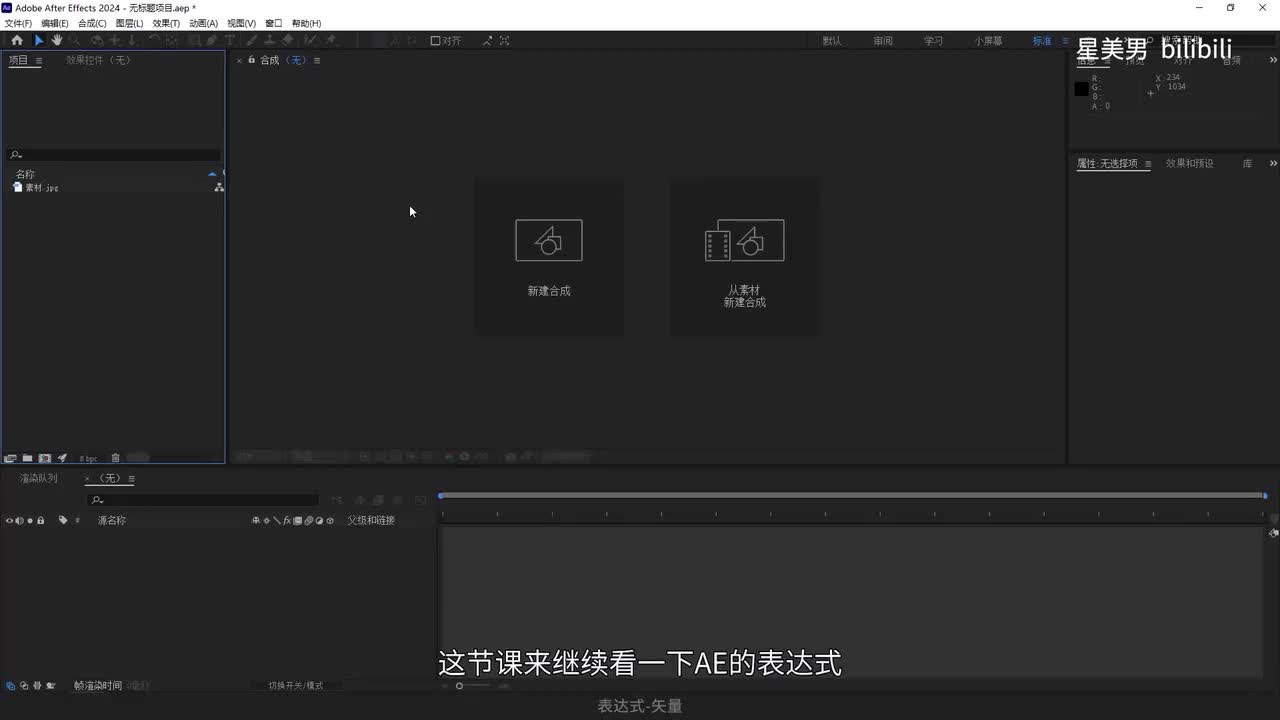The width and height of the screenshot is (1280, 720).
Task: Expand overflow panels beside 音频 tab
Action: pyautogui.click(x=1273, y=60)
